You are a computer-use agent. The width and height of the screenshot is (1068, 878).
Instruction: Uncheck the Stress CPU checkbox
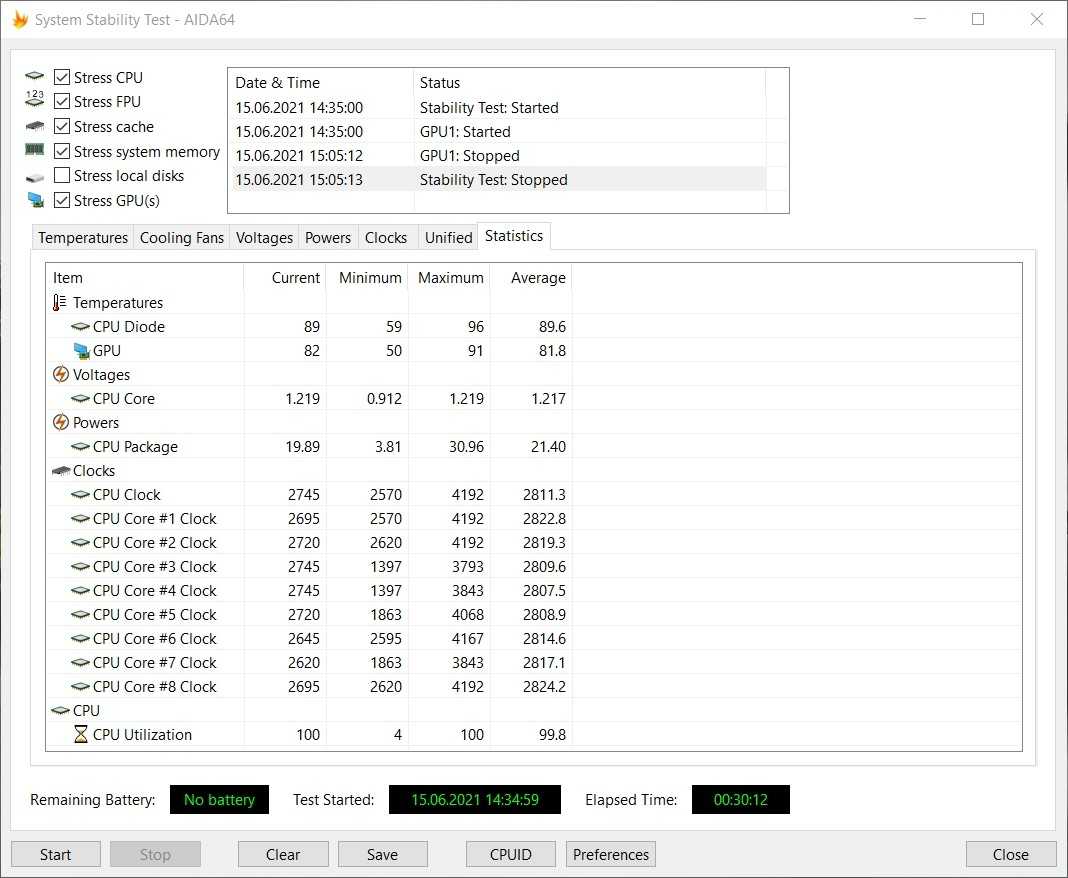click(x=62, y=78)
